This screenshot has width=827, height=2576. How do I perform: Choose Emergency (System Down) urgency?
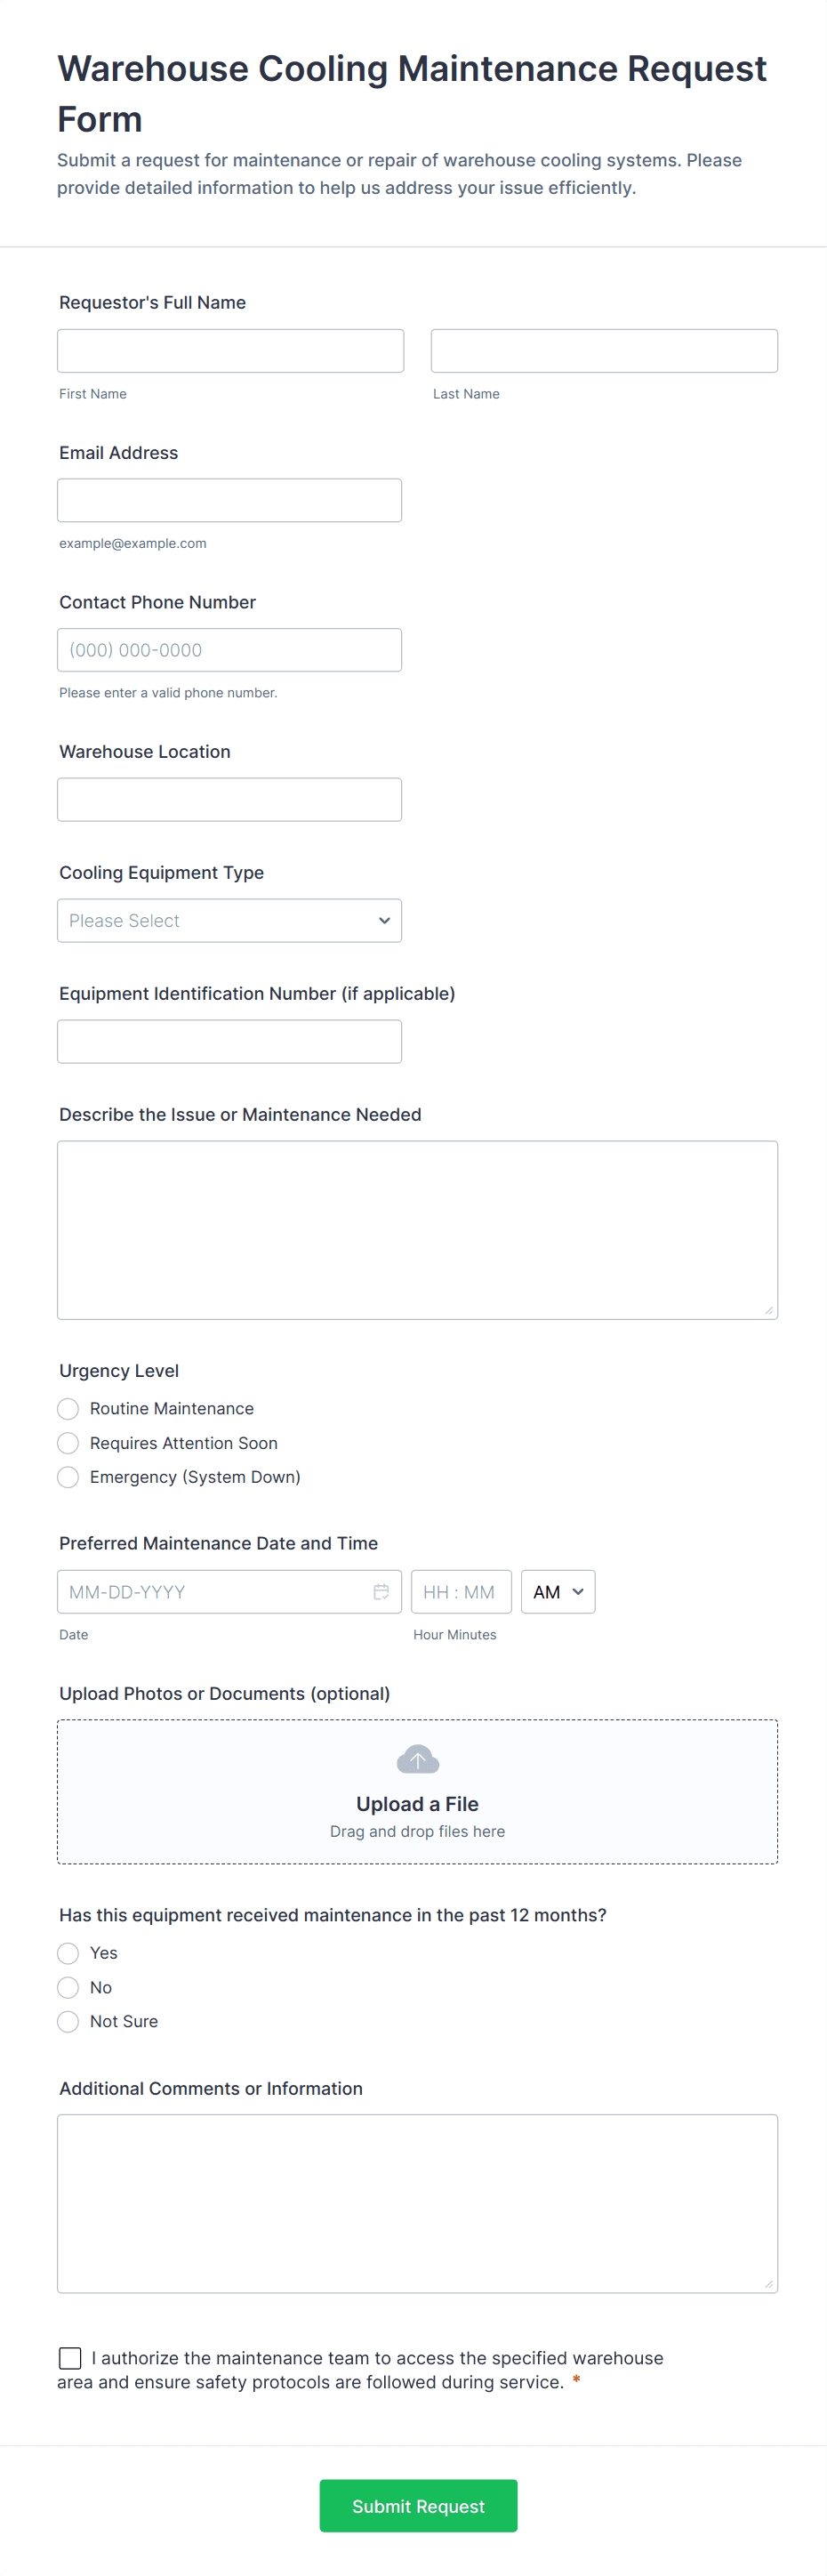(x=68, y=1477)
